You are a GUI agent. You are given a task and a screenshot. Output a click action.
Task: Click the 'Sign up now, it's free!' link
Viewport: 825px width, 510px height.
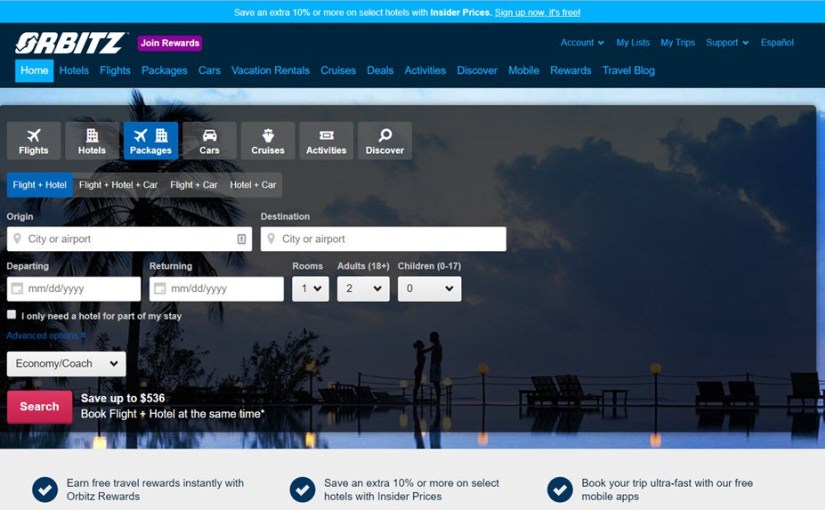pos(537,13)
